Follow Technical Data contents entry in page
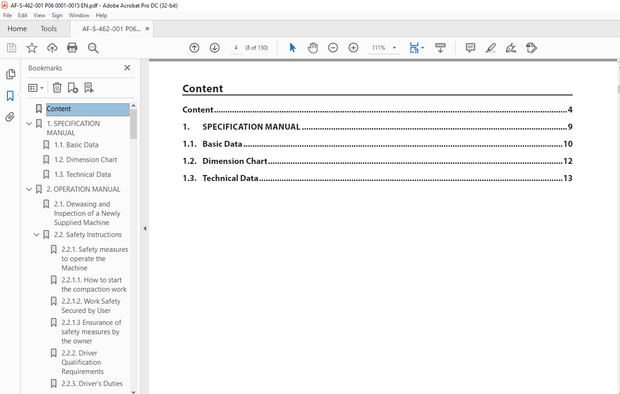 [377, 178]
